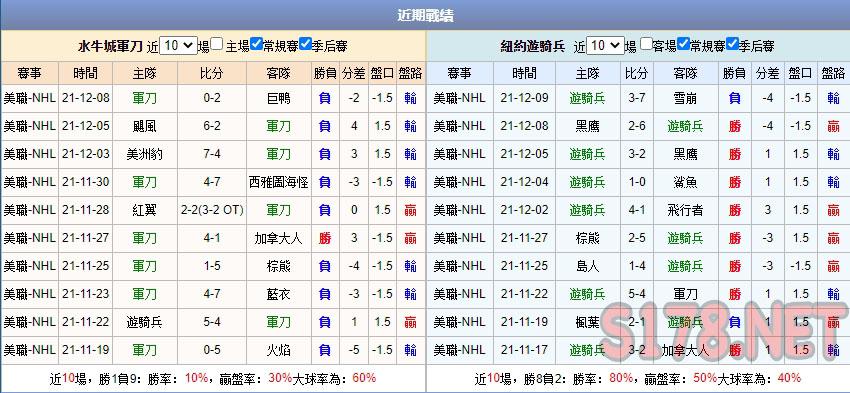Screen dimensions: 850x393
Task: Click score 2-2(3-2 OT) cell
Action: (x=212, y=210)
